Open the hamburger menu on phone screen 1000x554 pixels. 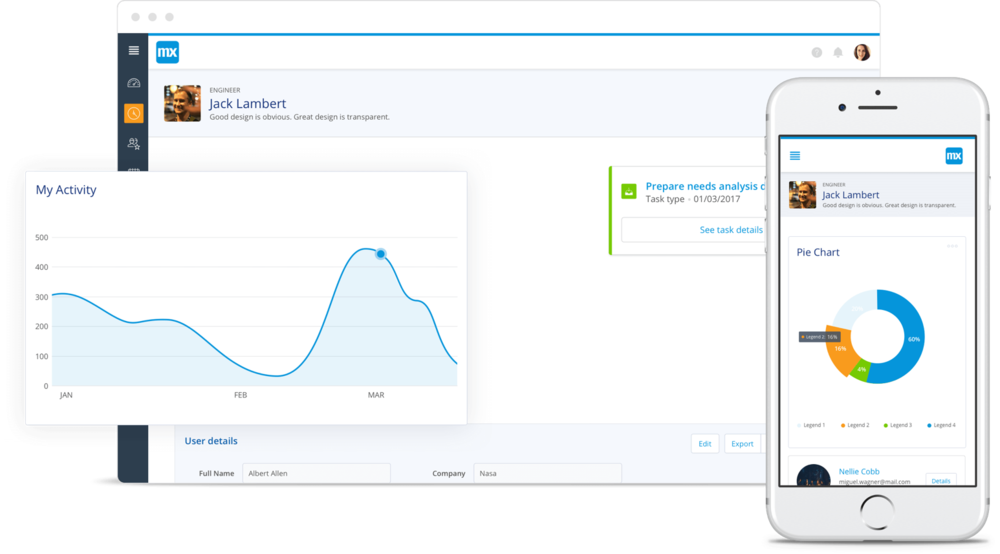[795, 156]
